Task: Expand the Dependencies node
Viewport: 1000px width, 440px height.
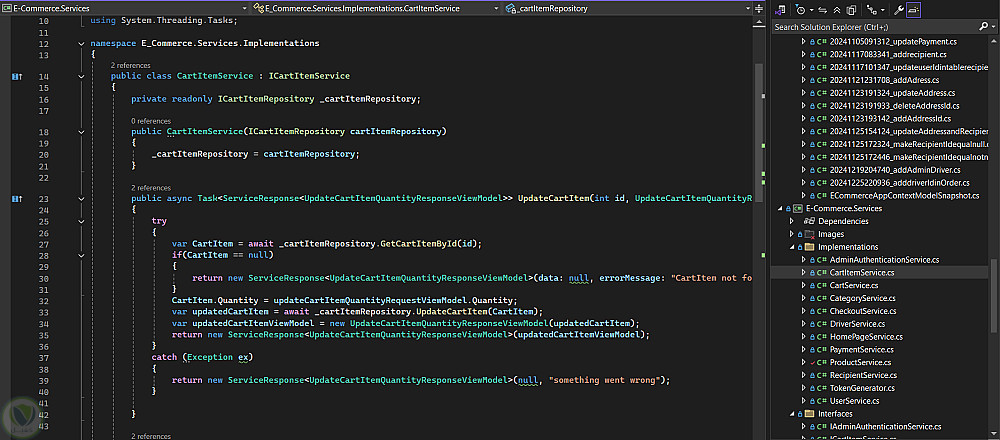Action: pyautogui.click(x=791, y=221)
